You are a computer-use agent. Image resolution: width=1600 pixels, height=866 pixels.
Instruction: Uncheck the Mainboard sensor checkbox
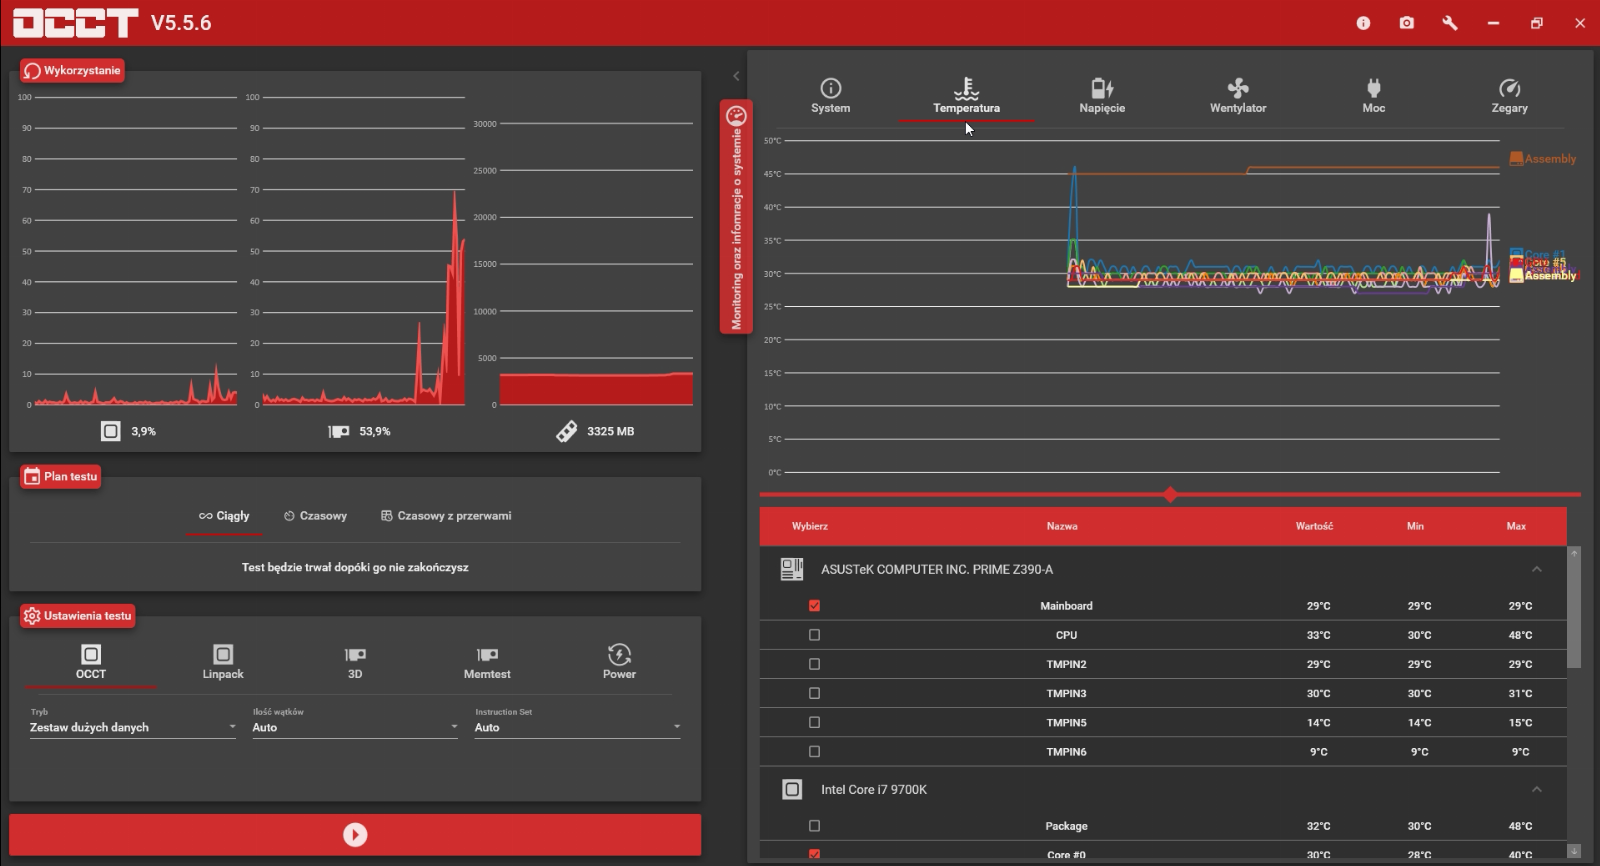pos(814,606)
